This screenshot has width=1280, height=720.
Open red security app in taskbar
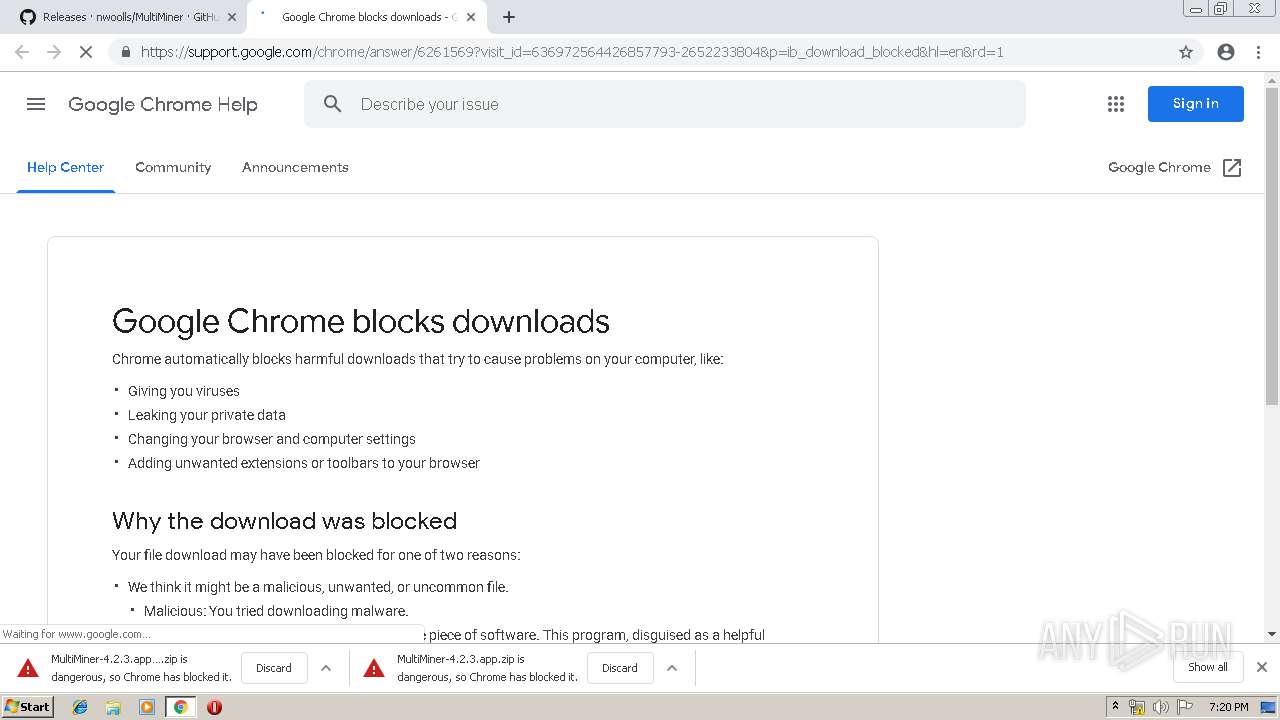pyautogui.click(x=214, y=707)
